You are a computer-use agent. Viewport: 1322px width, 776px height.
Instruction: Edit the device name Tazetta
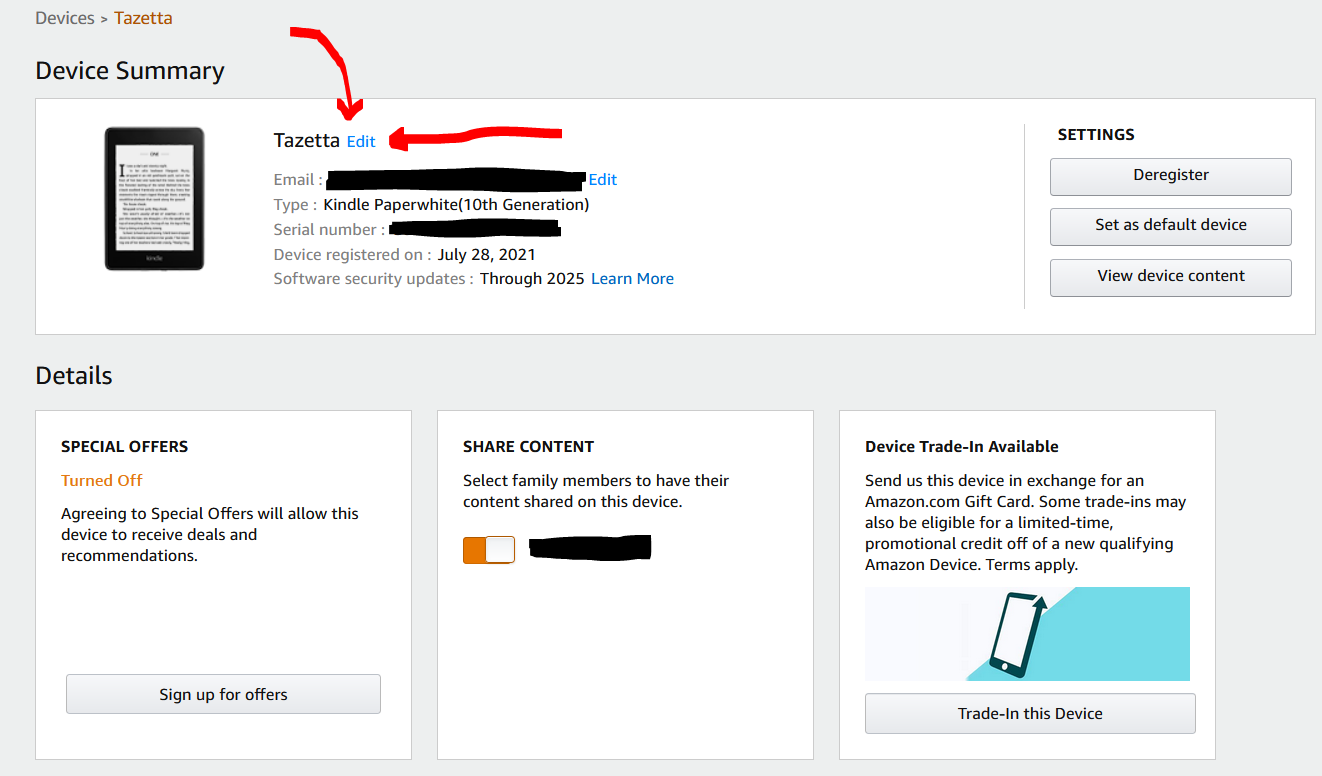pyautogui.click(x=361, y=142)
